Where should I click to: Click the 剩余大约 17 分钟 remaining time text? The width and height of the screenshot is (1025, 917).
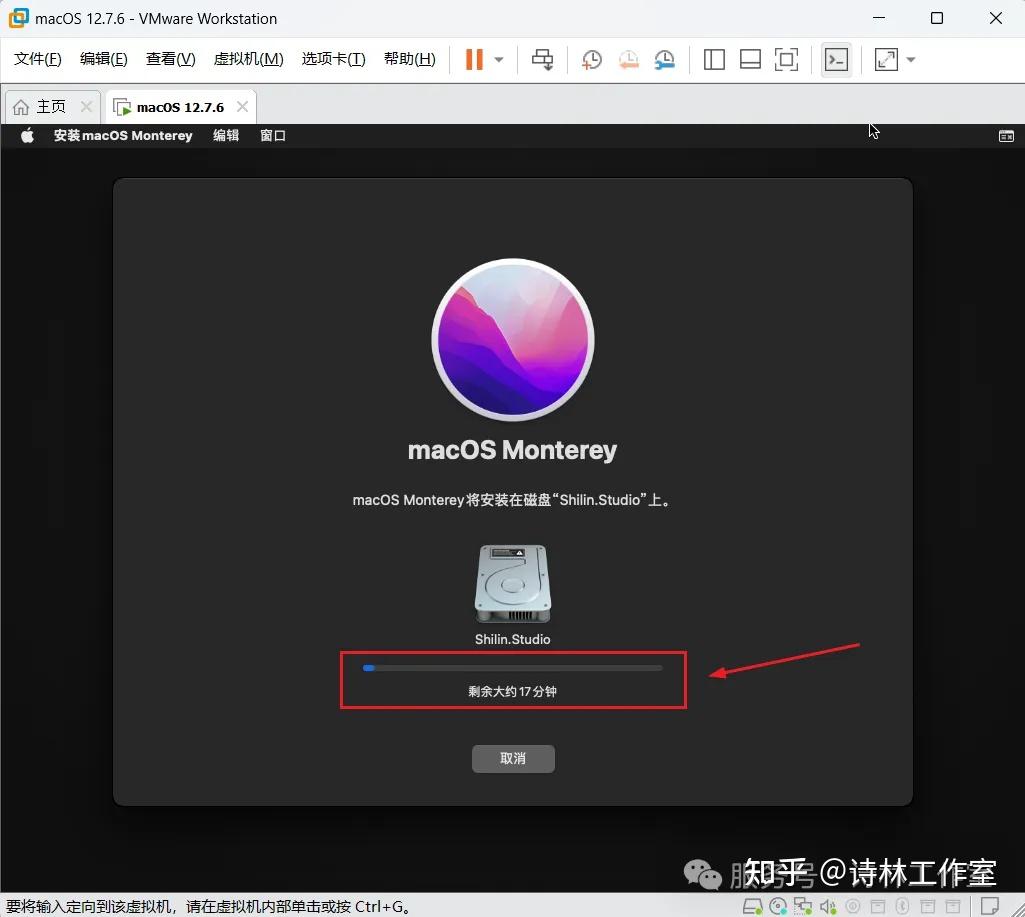[512, 692]
